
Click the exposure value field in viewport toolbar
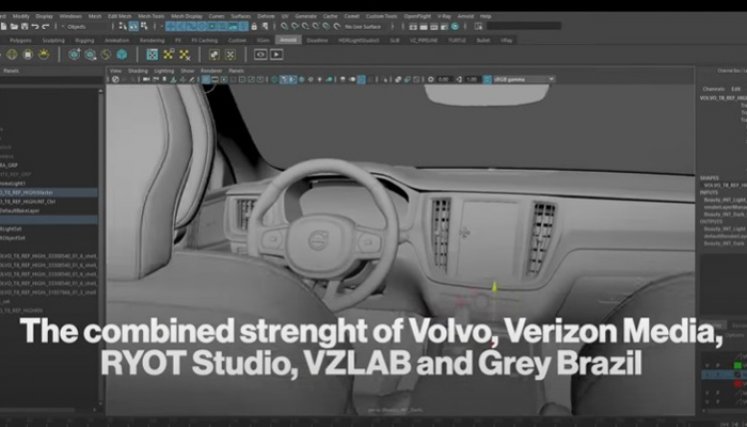point(444,80)
